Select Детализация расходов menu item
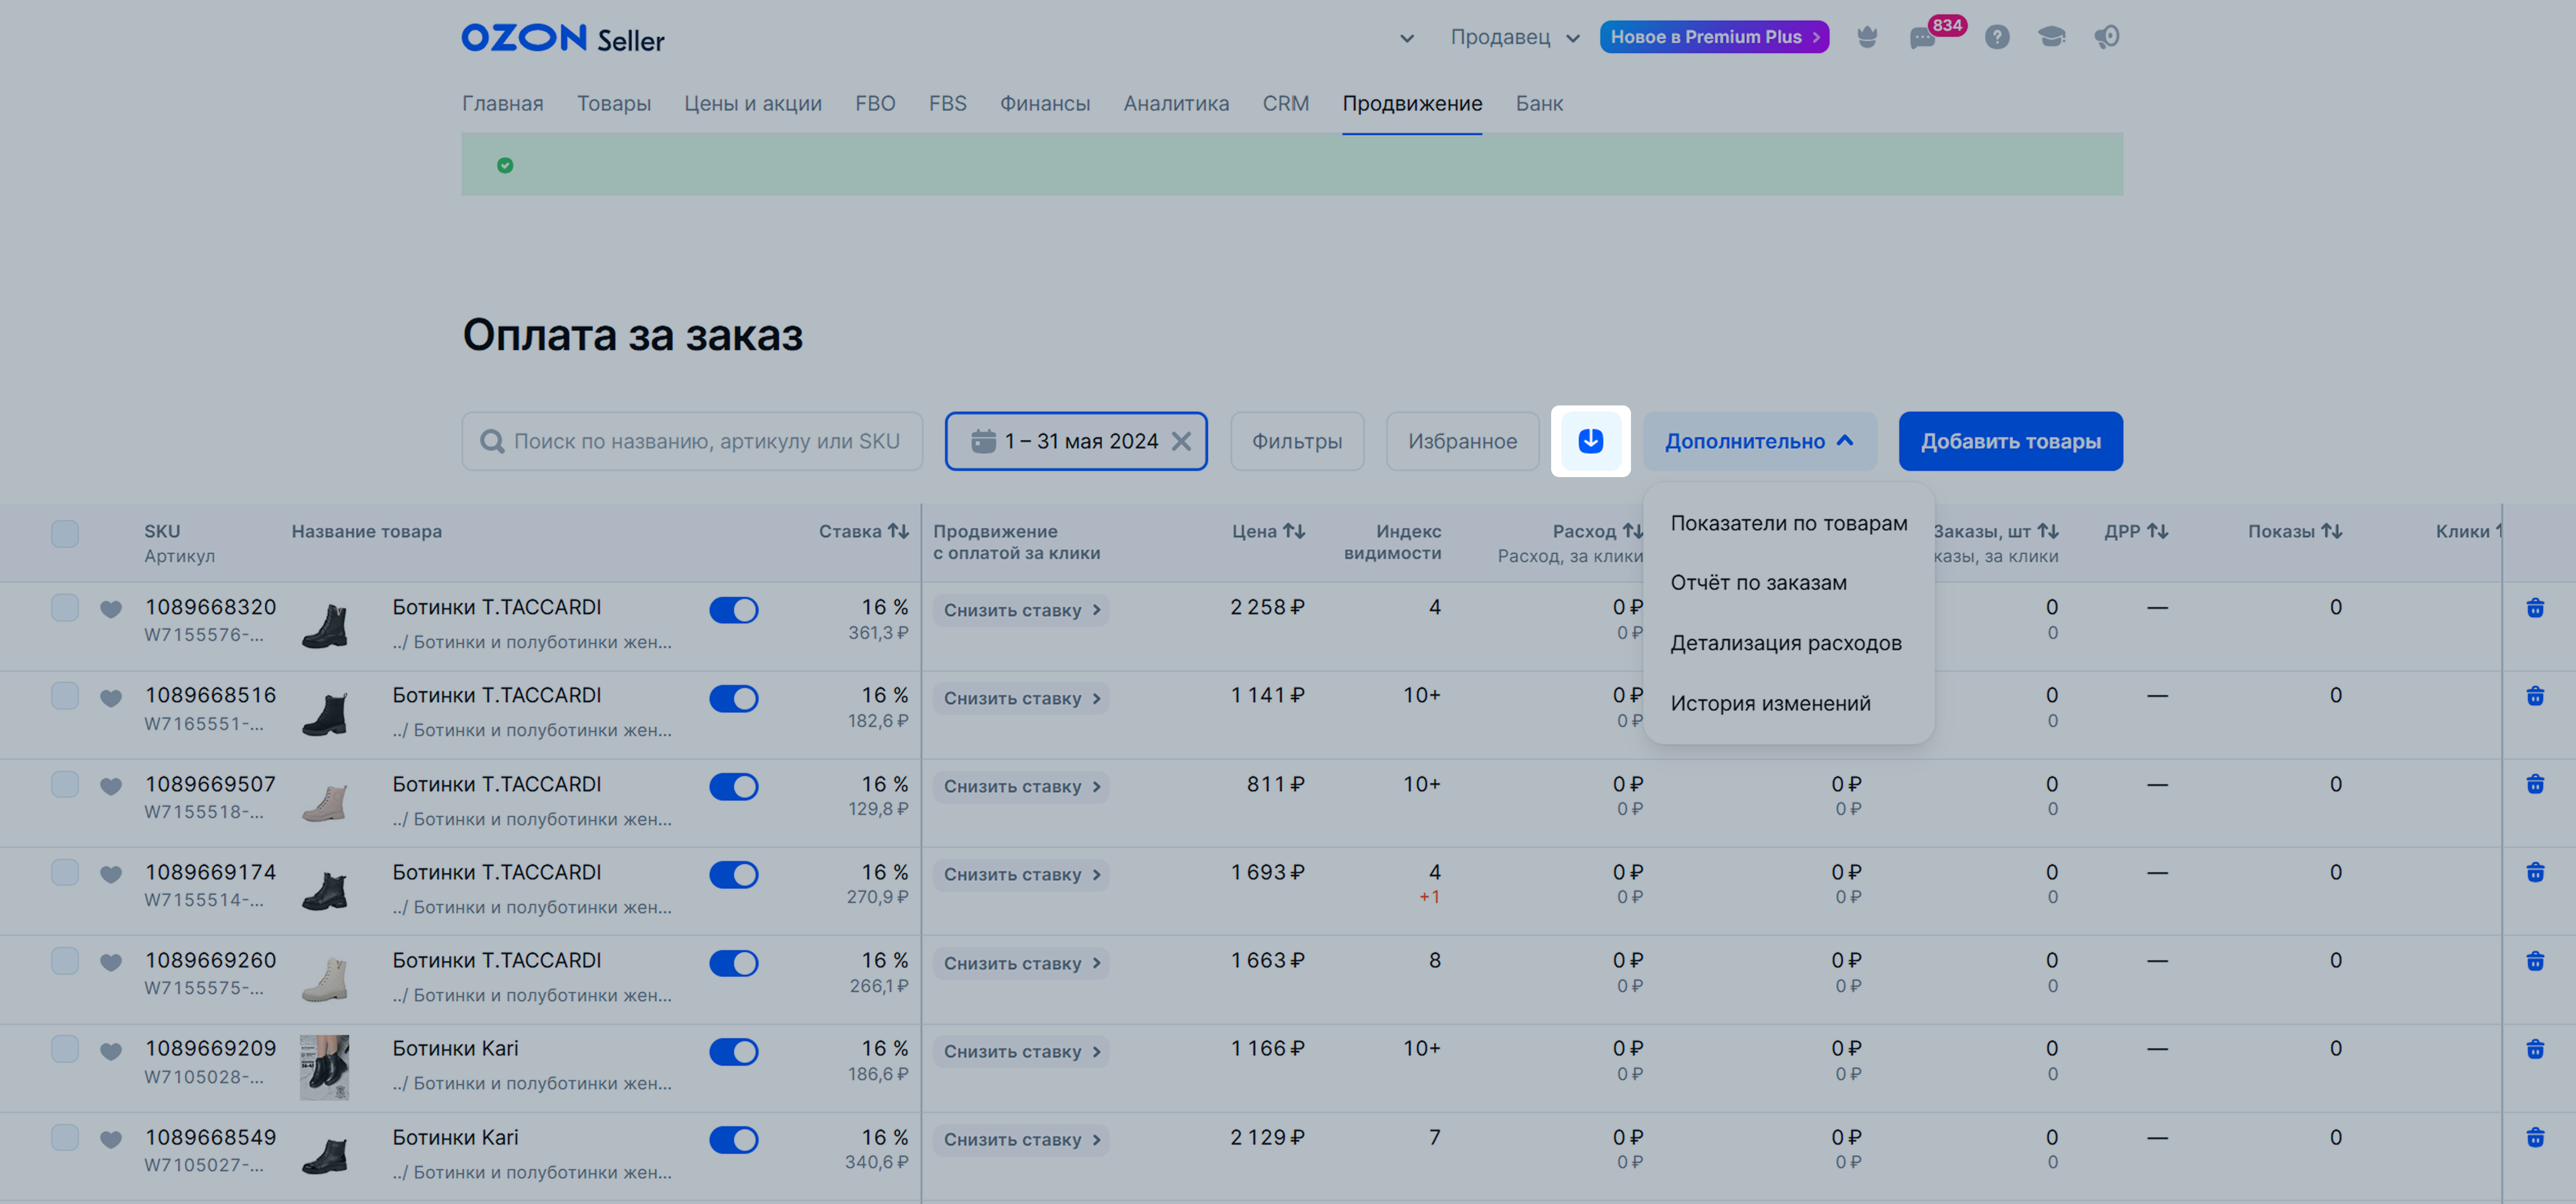The width and height of the screenshot is (2576, 1204). (1788, 643)
